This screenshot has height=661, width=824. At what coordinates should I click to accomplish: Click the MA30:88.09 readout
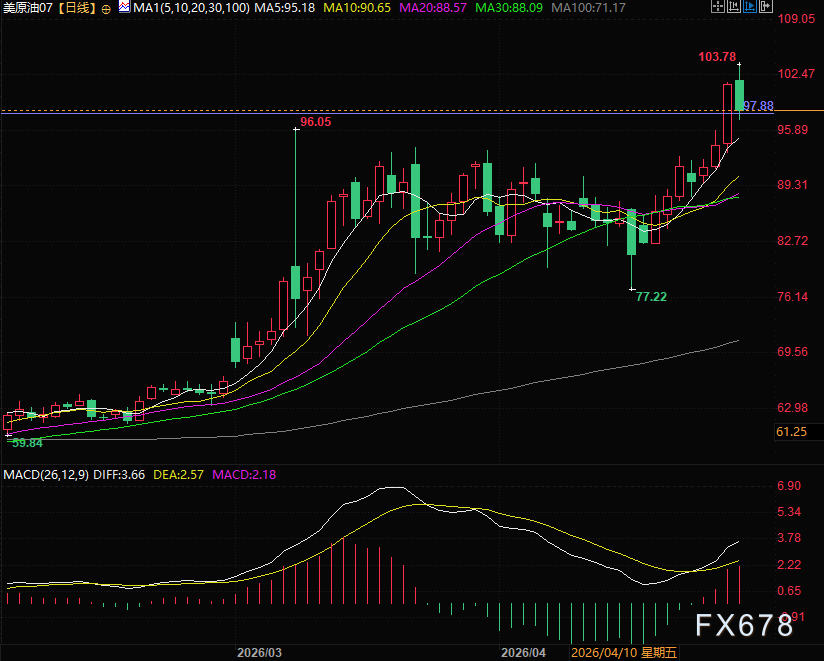point(509,8)
